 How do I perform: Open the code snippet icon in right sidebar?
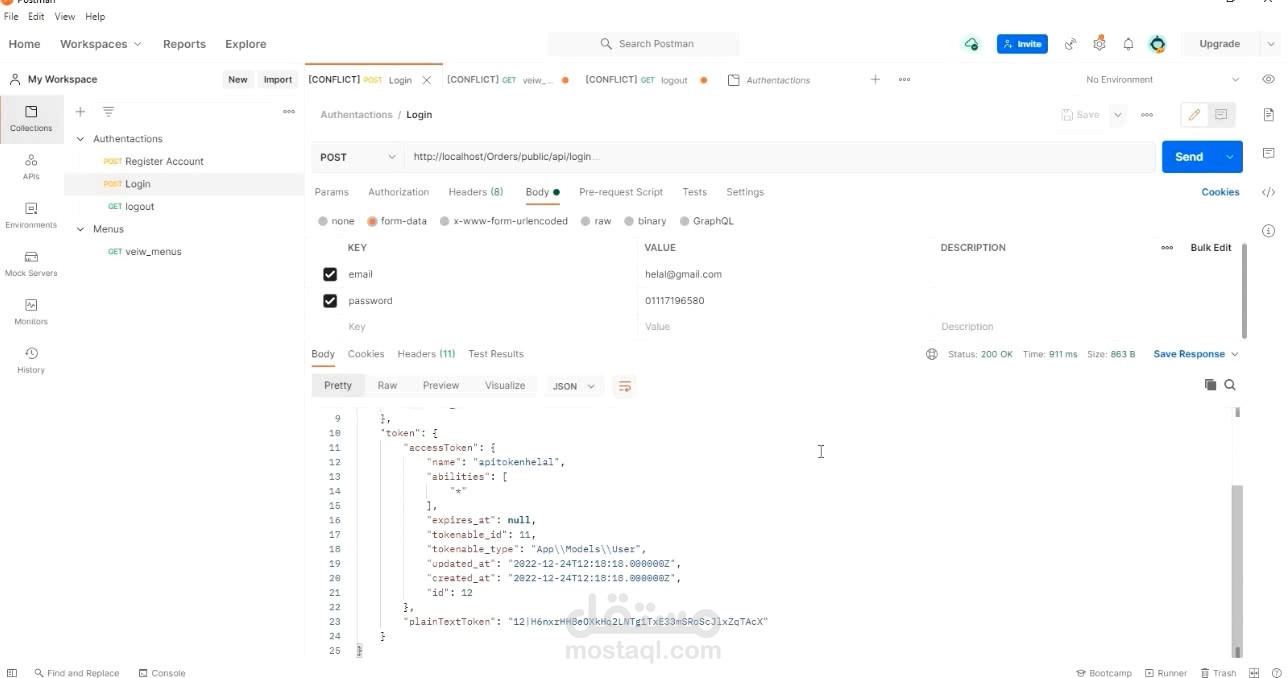pyautogui.click(x=1268, y=192)
